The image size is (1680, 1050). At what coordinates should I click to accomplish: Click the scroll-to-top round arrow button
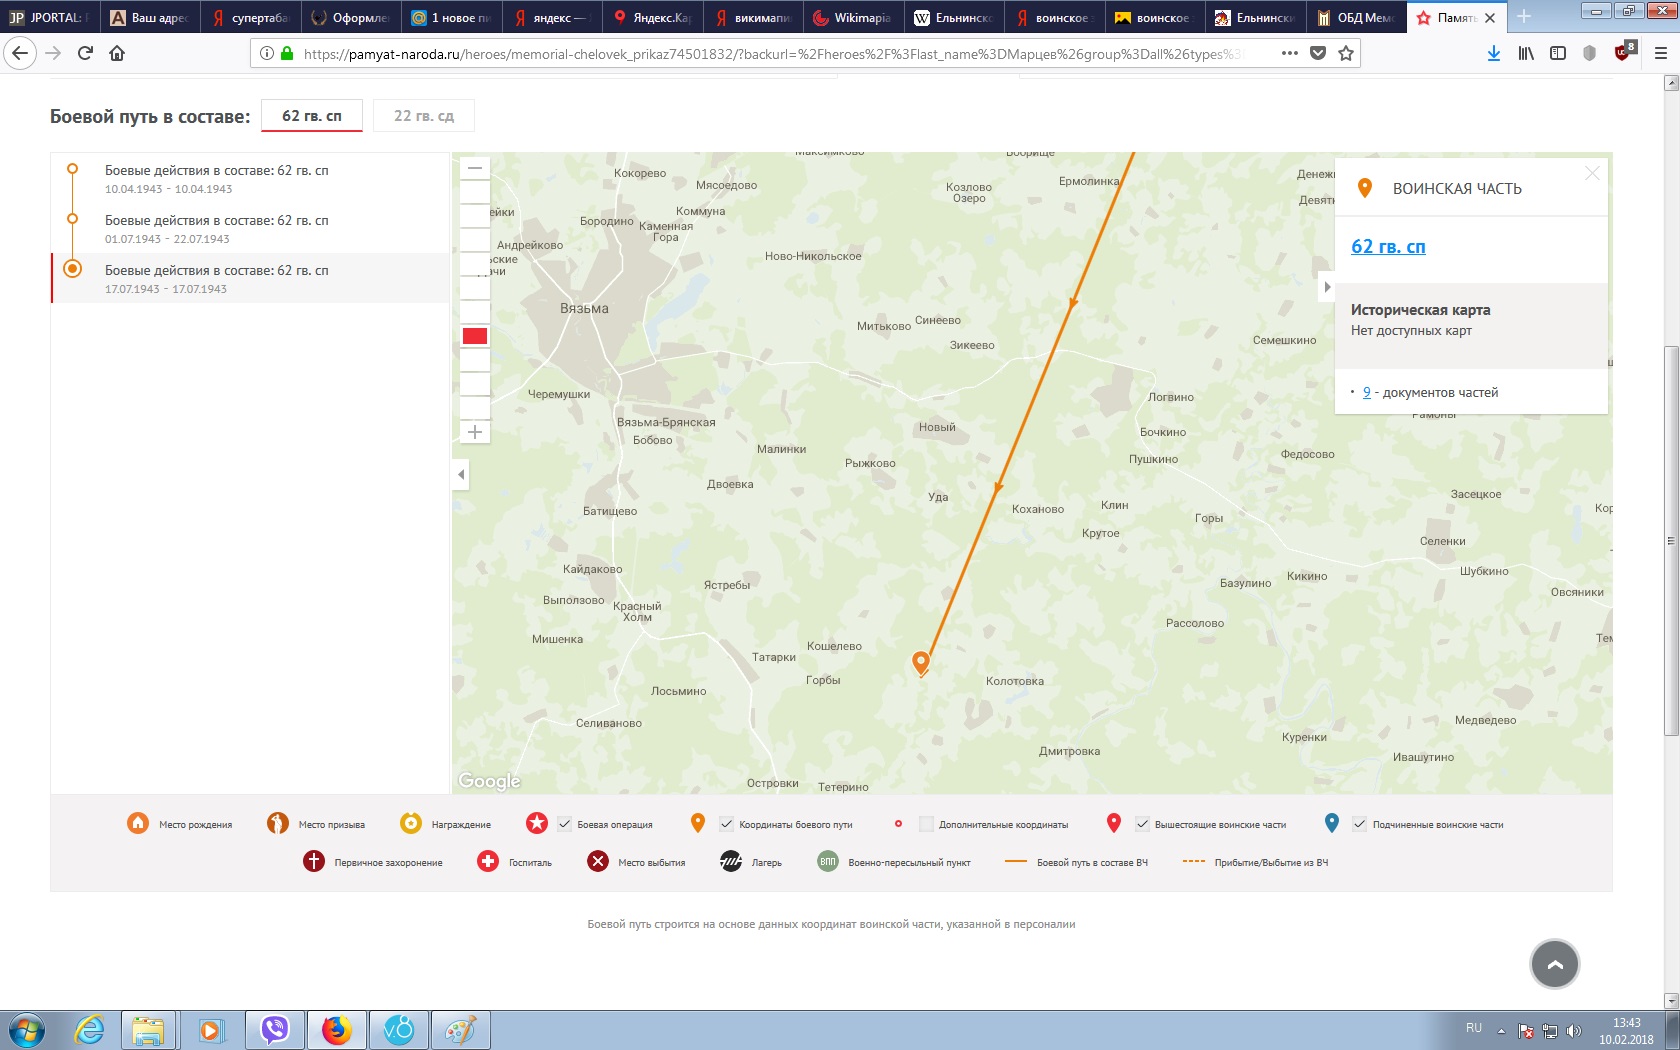click(1554, 964)
